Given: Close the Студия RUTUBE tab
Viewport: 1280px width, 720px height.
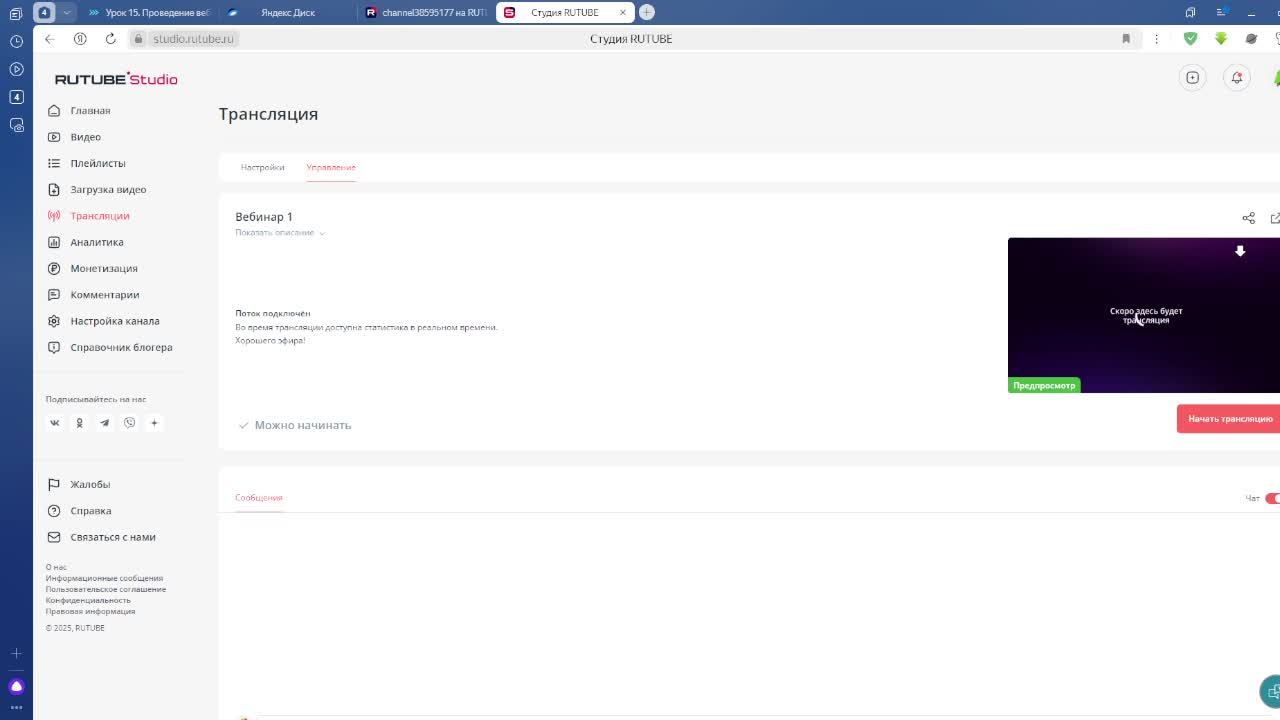Looking at the screenshot, I should point(623,12).
